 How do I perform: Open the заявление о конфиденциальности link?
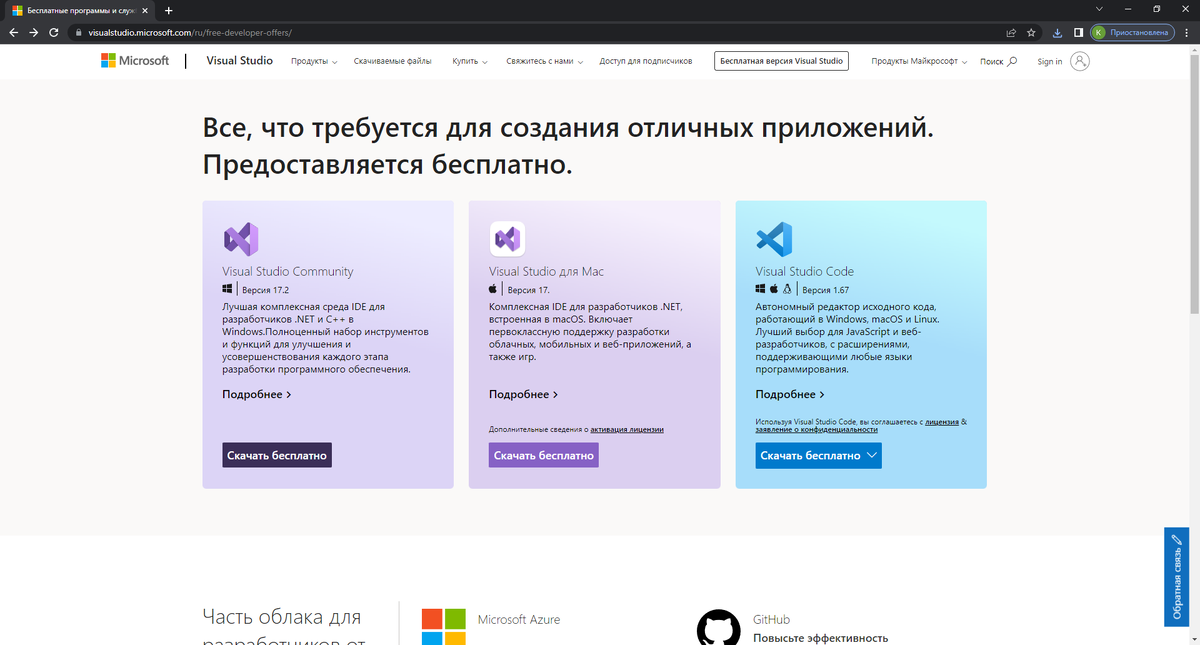coord(817,429)
